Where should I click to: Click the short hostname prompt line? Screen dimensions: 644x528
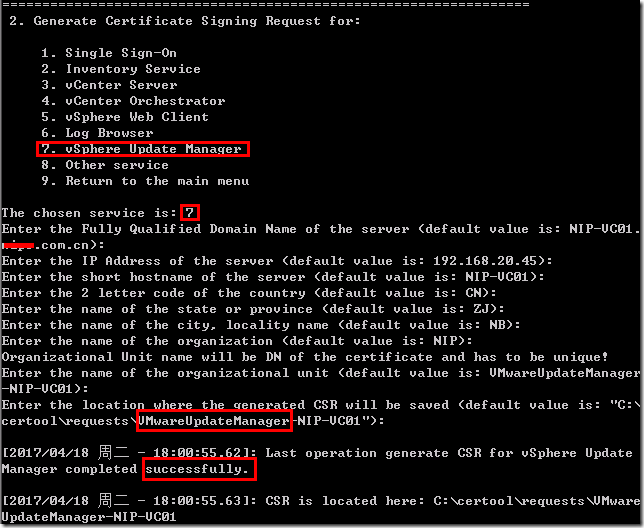point(273,277)
